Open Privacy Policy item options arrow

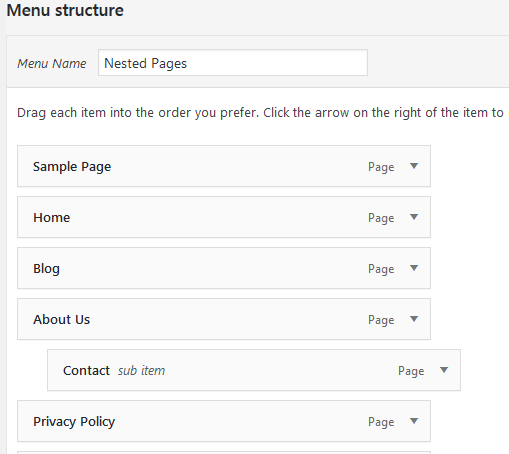click(414, 421)
